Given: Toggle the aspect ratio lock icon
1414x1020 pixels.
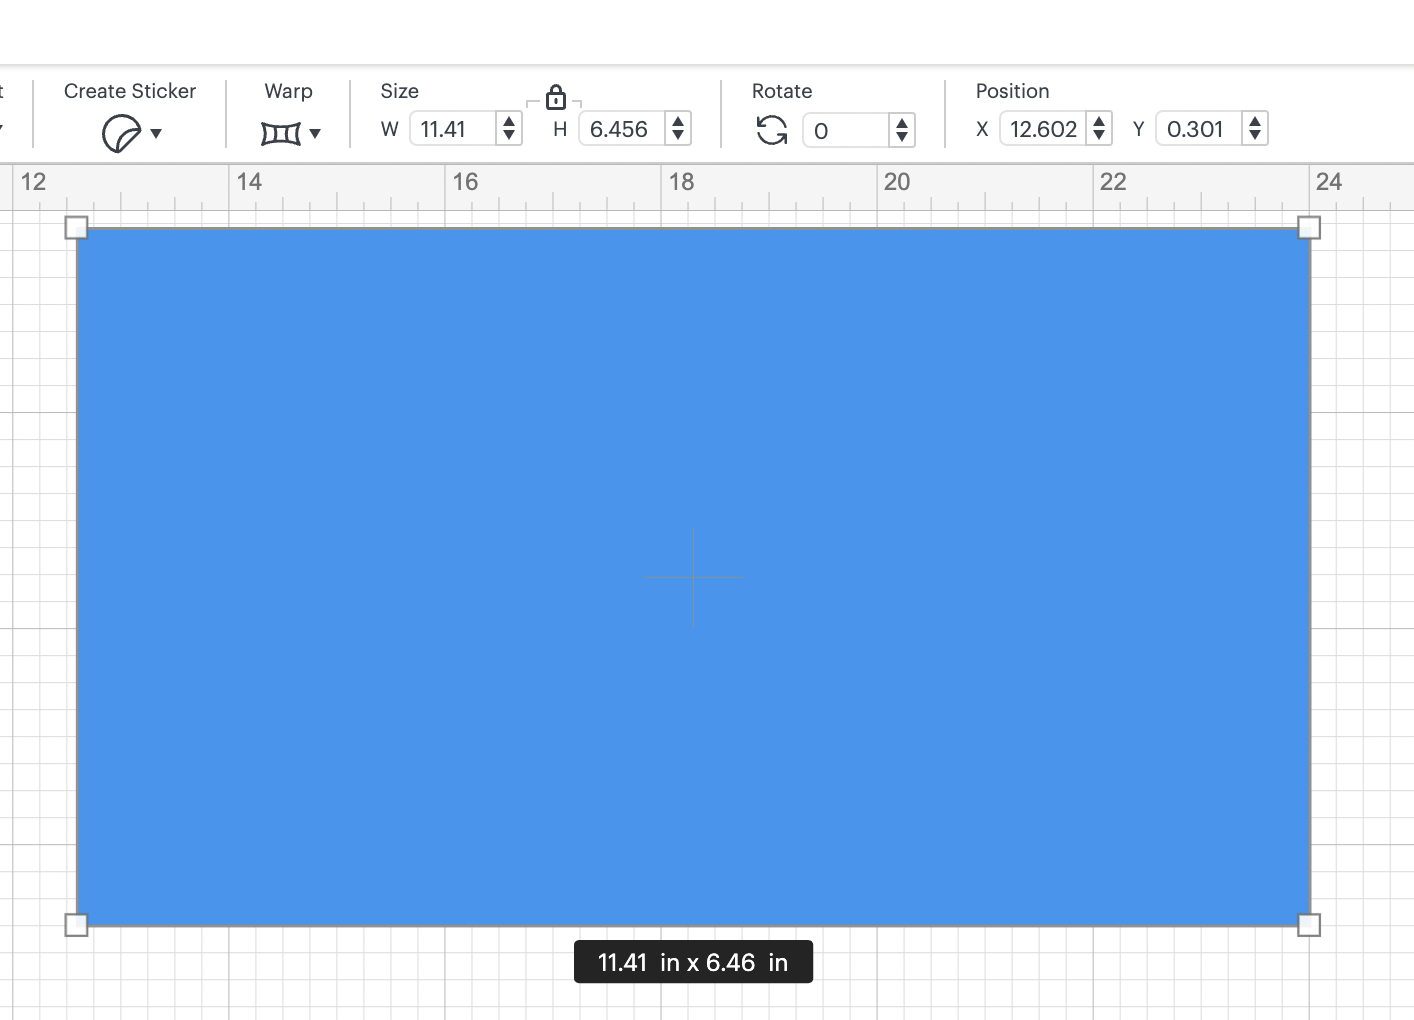Looking at the screenshot, I should tap(556, 97).
